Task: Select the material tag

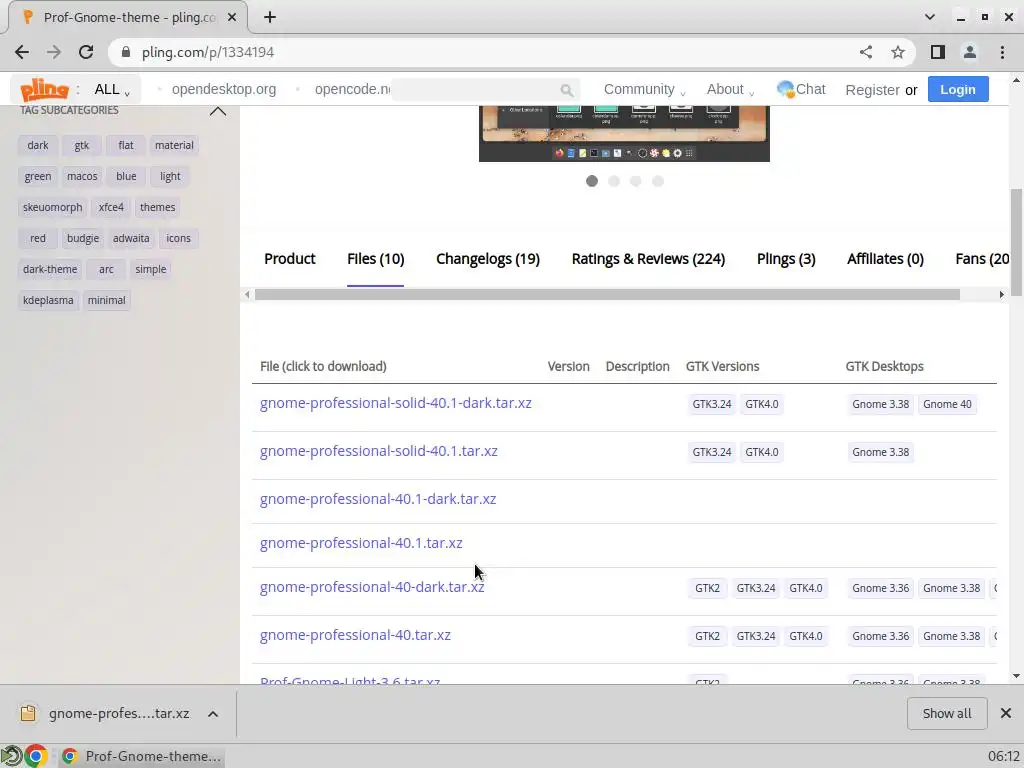Action: pos(174,145)
